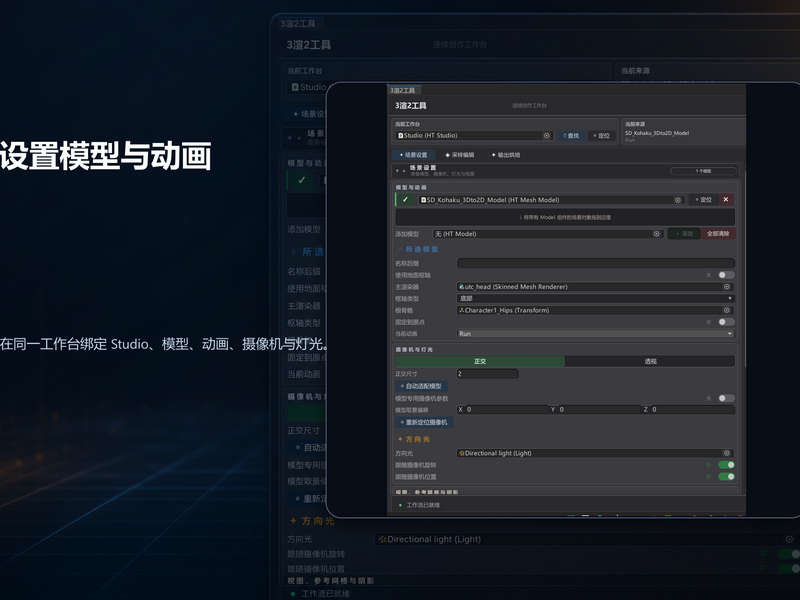Click model drop area hinting Model 组件
This screenshot has height=600, width=800.
[x=565, y=217]
